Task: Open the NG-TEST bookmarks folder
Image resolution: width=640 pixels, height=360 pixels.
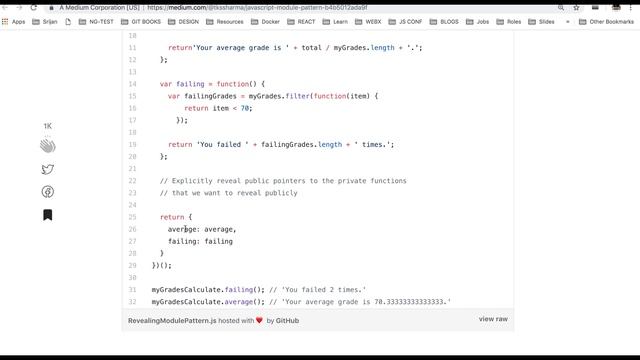Action: click(x=96, y=22)
